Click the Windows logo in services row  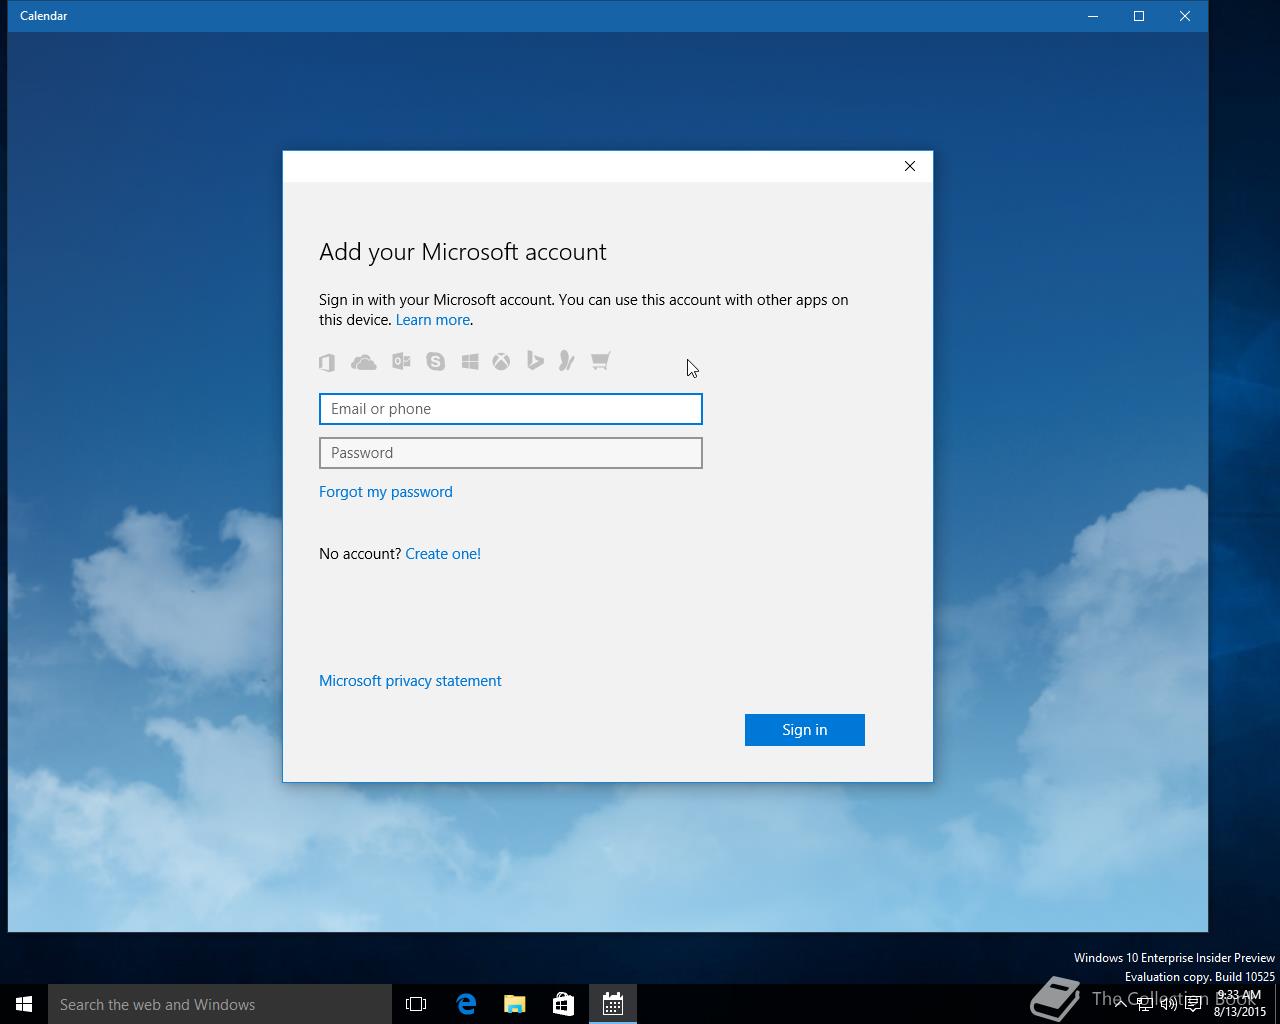tap(470, 361)
